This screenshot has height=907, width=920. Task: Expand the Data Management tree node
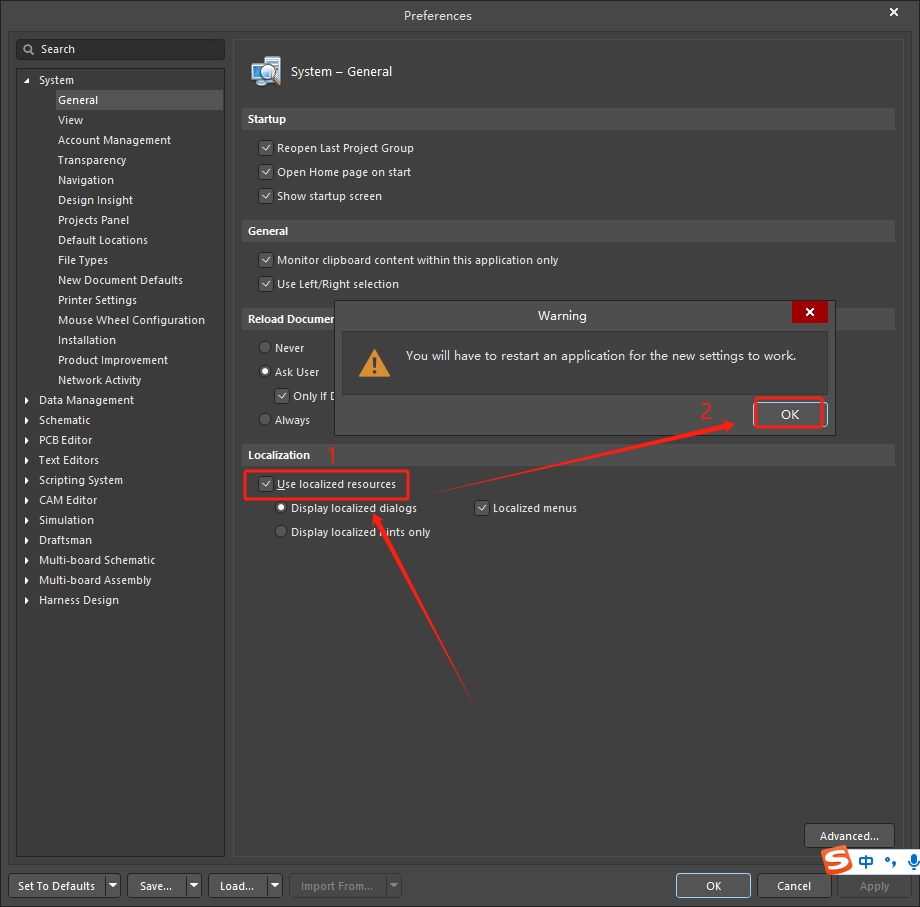coord(27,400)
